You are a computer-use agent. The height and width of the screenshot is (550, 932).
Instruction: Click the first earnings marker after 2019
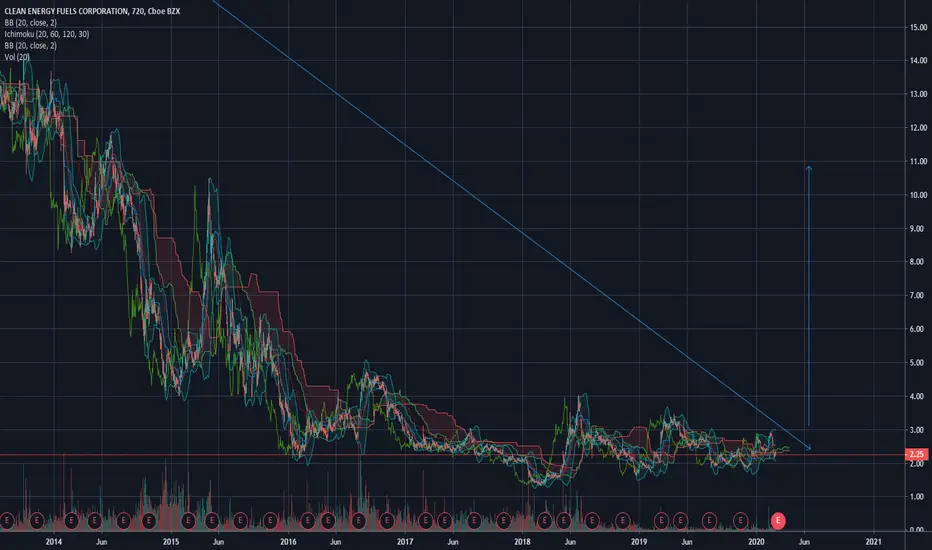pos(661,521)
